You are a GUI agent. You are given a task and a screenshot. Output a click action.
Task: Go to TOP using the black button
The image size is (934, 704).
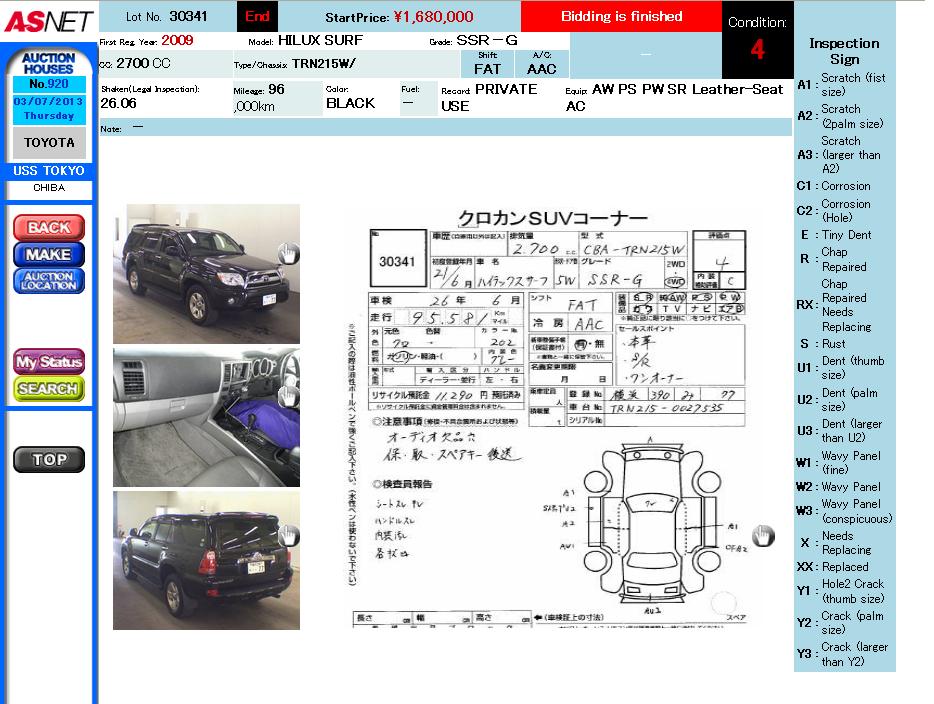click(x=48, y=460)
